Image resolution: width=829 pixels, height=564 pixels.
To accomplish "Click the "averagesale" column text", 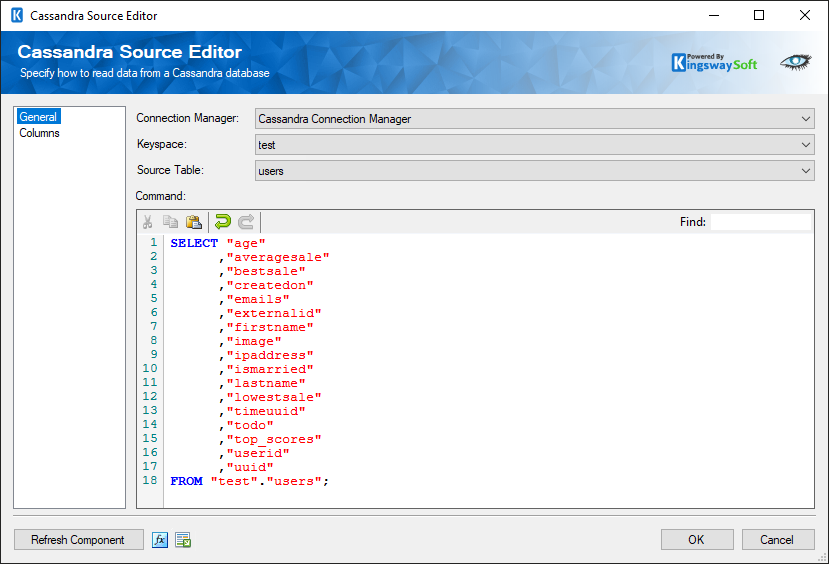I will (278, 257).
